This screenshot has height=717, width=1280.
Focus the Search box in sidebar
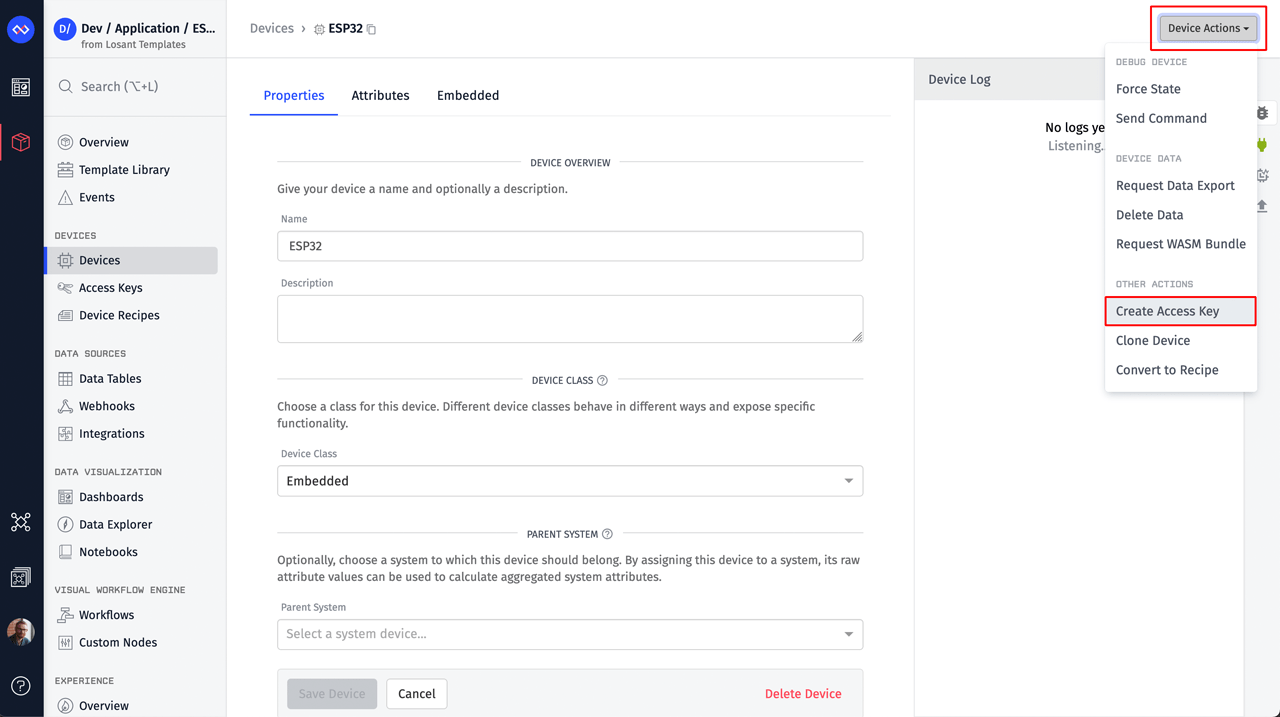[135, 87]
